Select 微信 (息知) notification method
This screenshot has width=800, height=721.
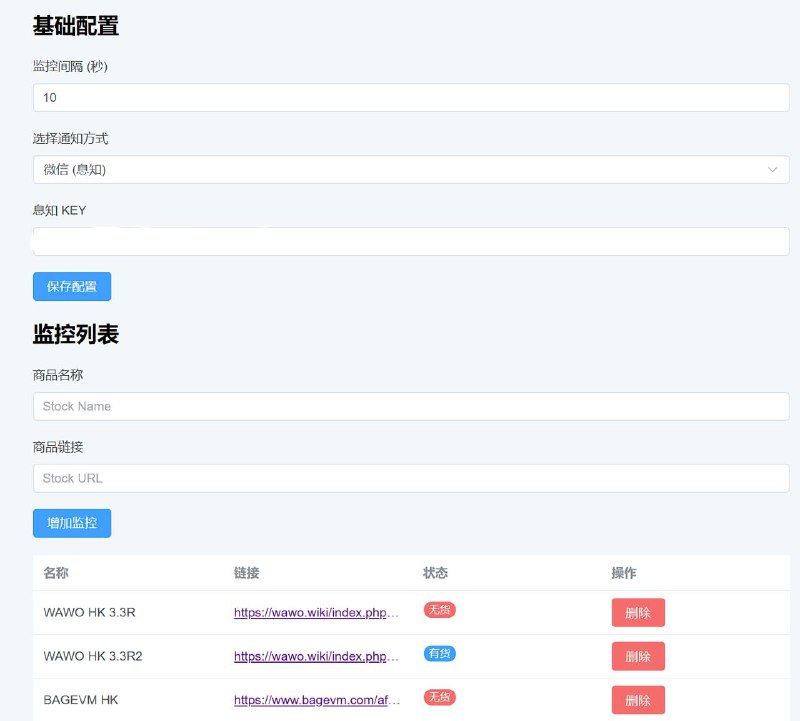410,169
